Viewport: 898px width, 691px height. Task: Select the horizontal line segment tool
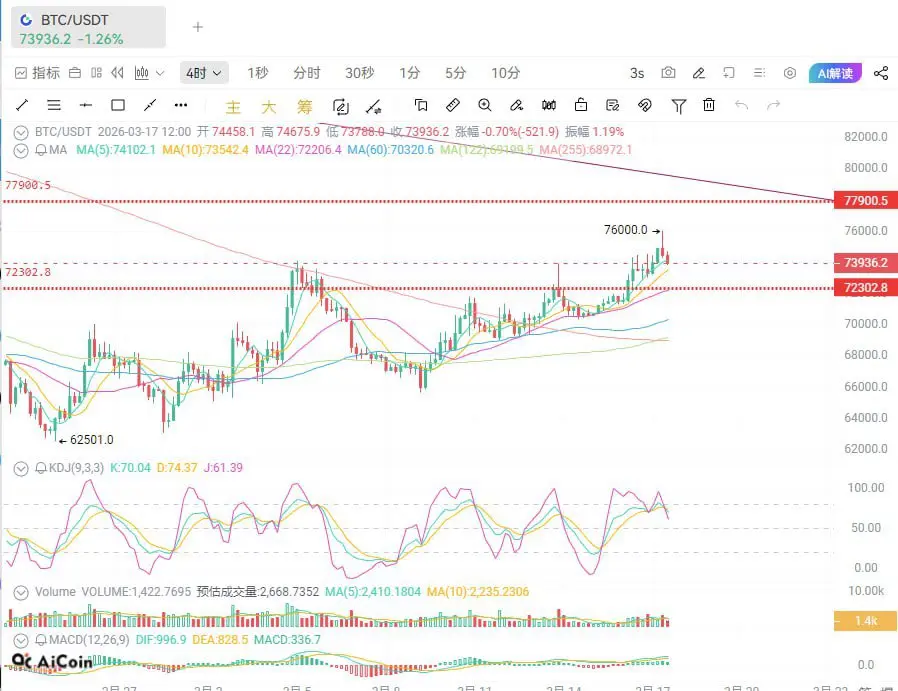(x=86, y=105)
